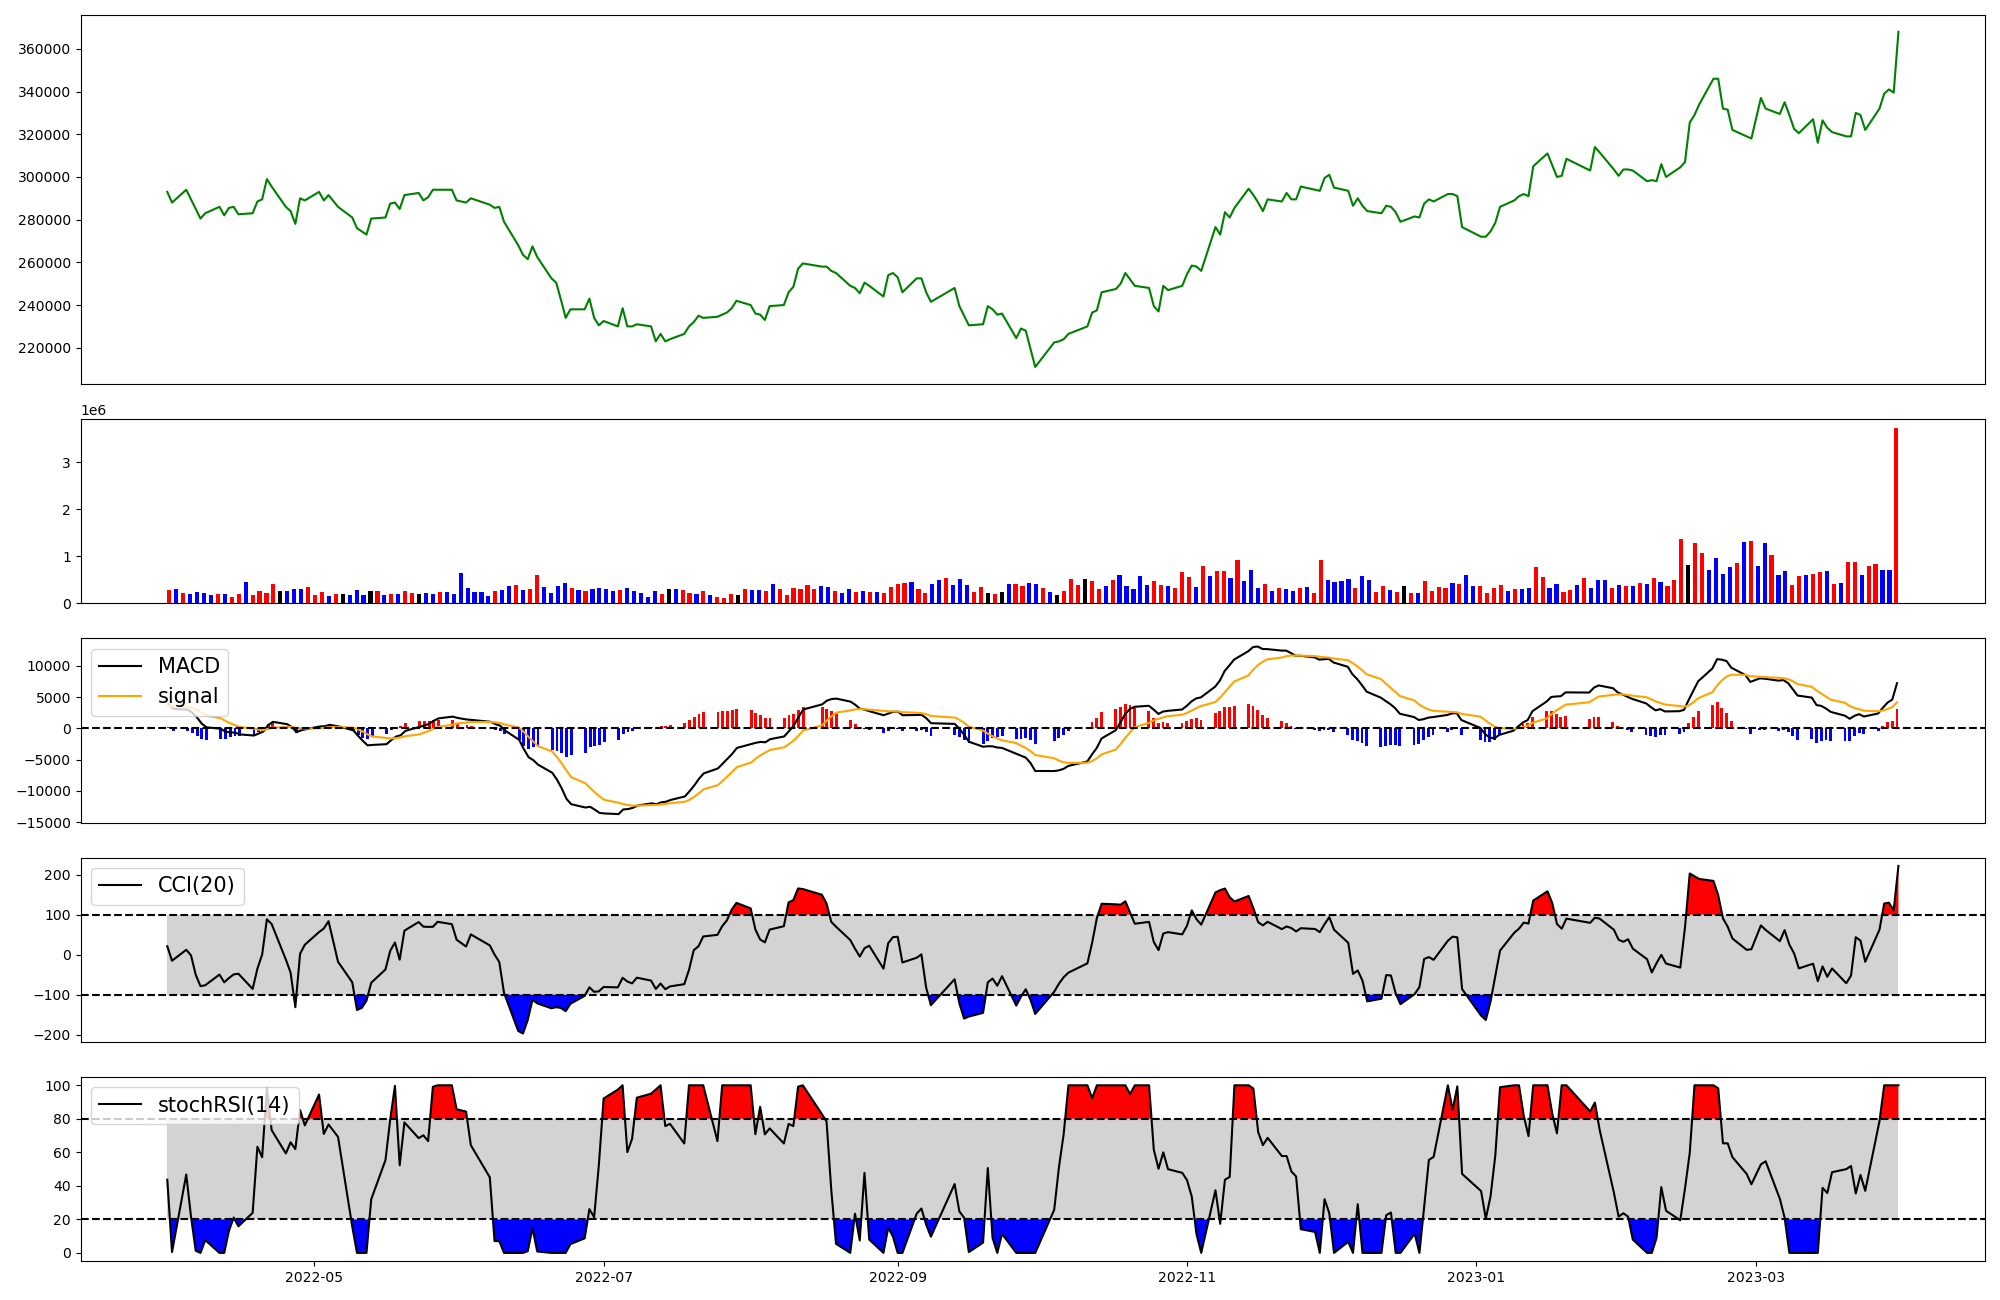Click the 2022-05 date tick label
The image size is (2000, 1300).
pos(314,1277)
